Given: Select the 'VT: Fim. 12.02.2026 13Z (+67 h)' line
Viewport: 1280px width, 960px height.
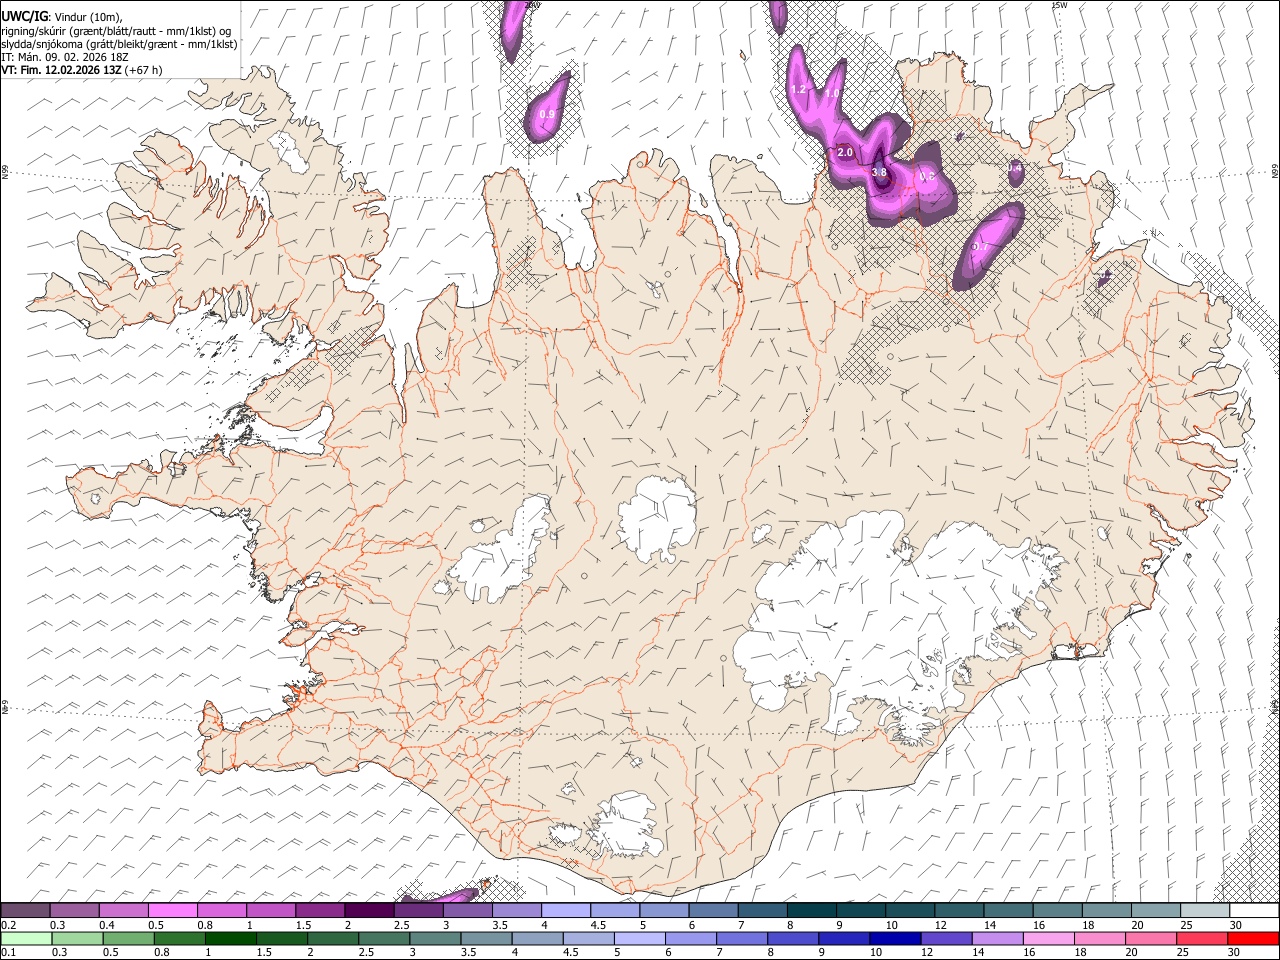Looking at the screenshot, I should 82,70.
